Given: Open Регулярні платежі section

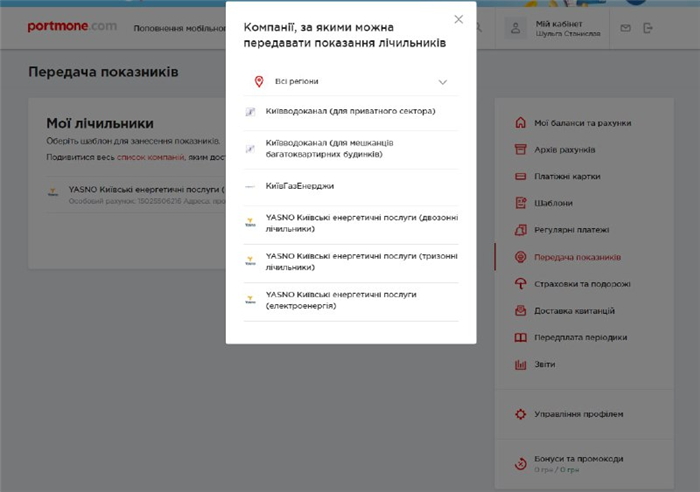Looking at the screenshot, I should click(x=572, y=230).
